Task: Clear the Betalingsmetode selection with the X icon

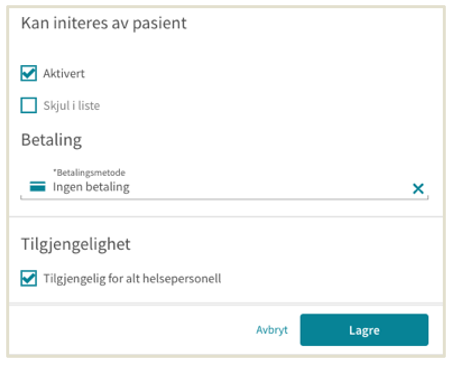Action: (x=418, y=189)
